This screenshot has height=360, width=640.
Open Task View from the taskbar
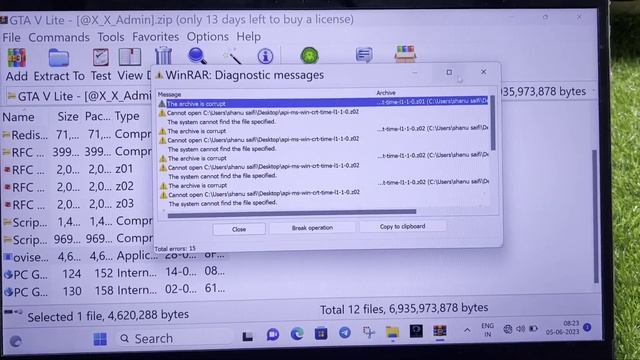tap(247, 337)
